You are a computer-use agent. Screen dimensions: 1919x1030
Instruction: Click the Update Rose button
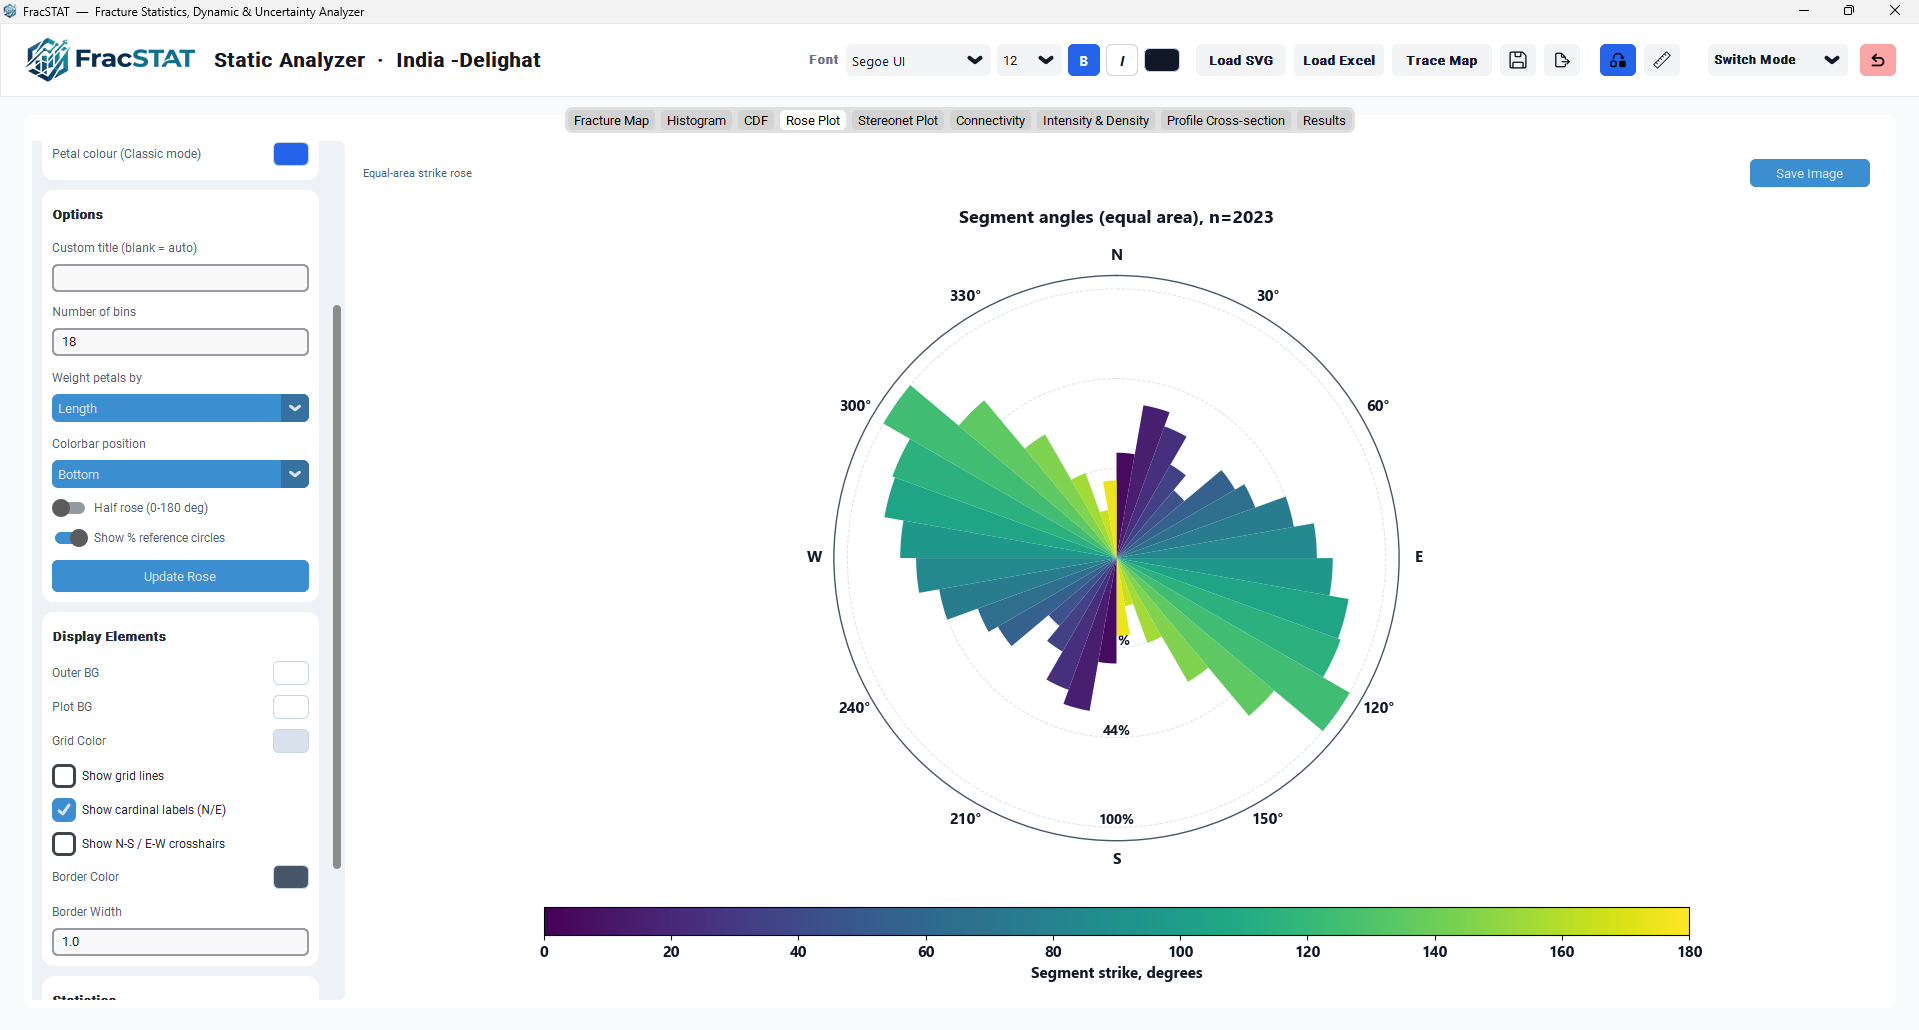(x=180, y=576)
